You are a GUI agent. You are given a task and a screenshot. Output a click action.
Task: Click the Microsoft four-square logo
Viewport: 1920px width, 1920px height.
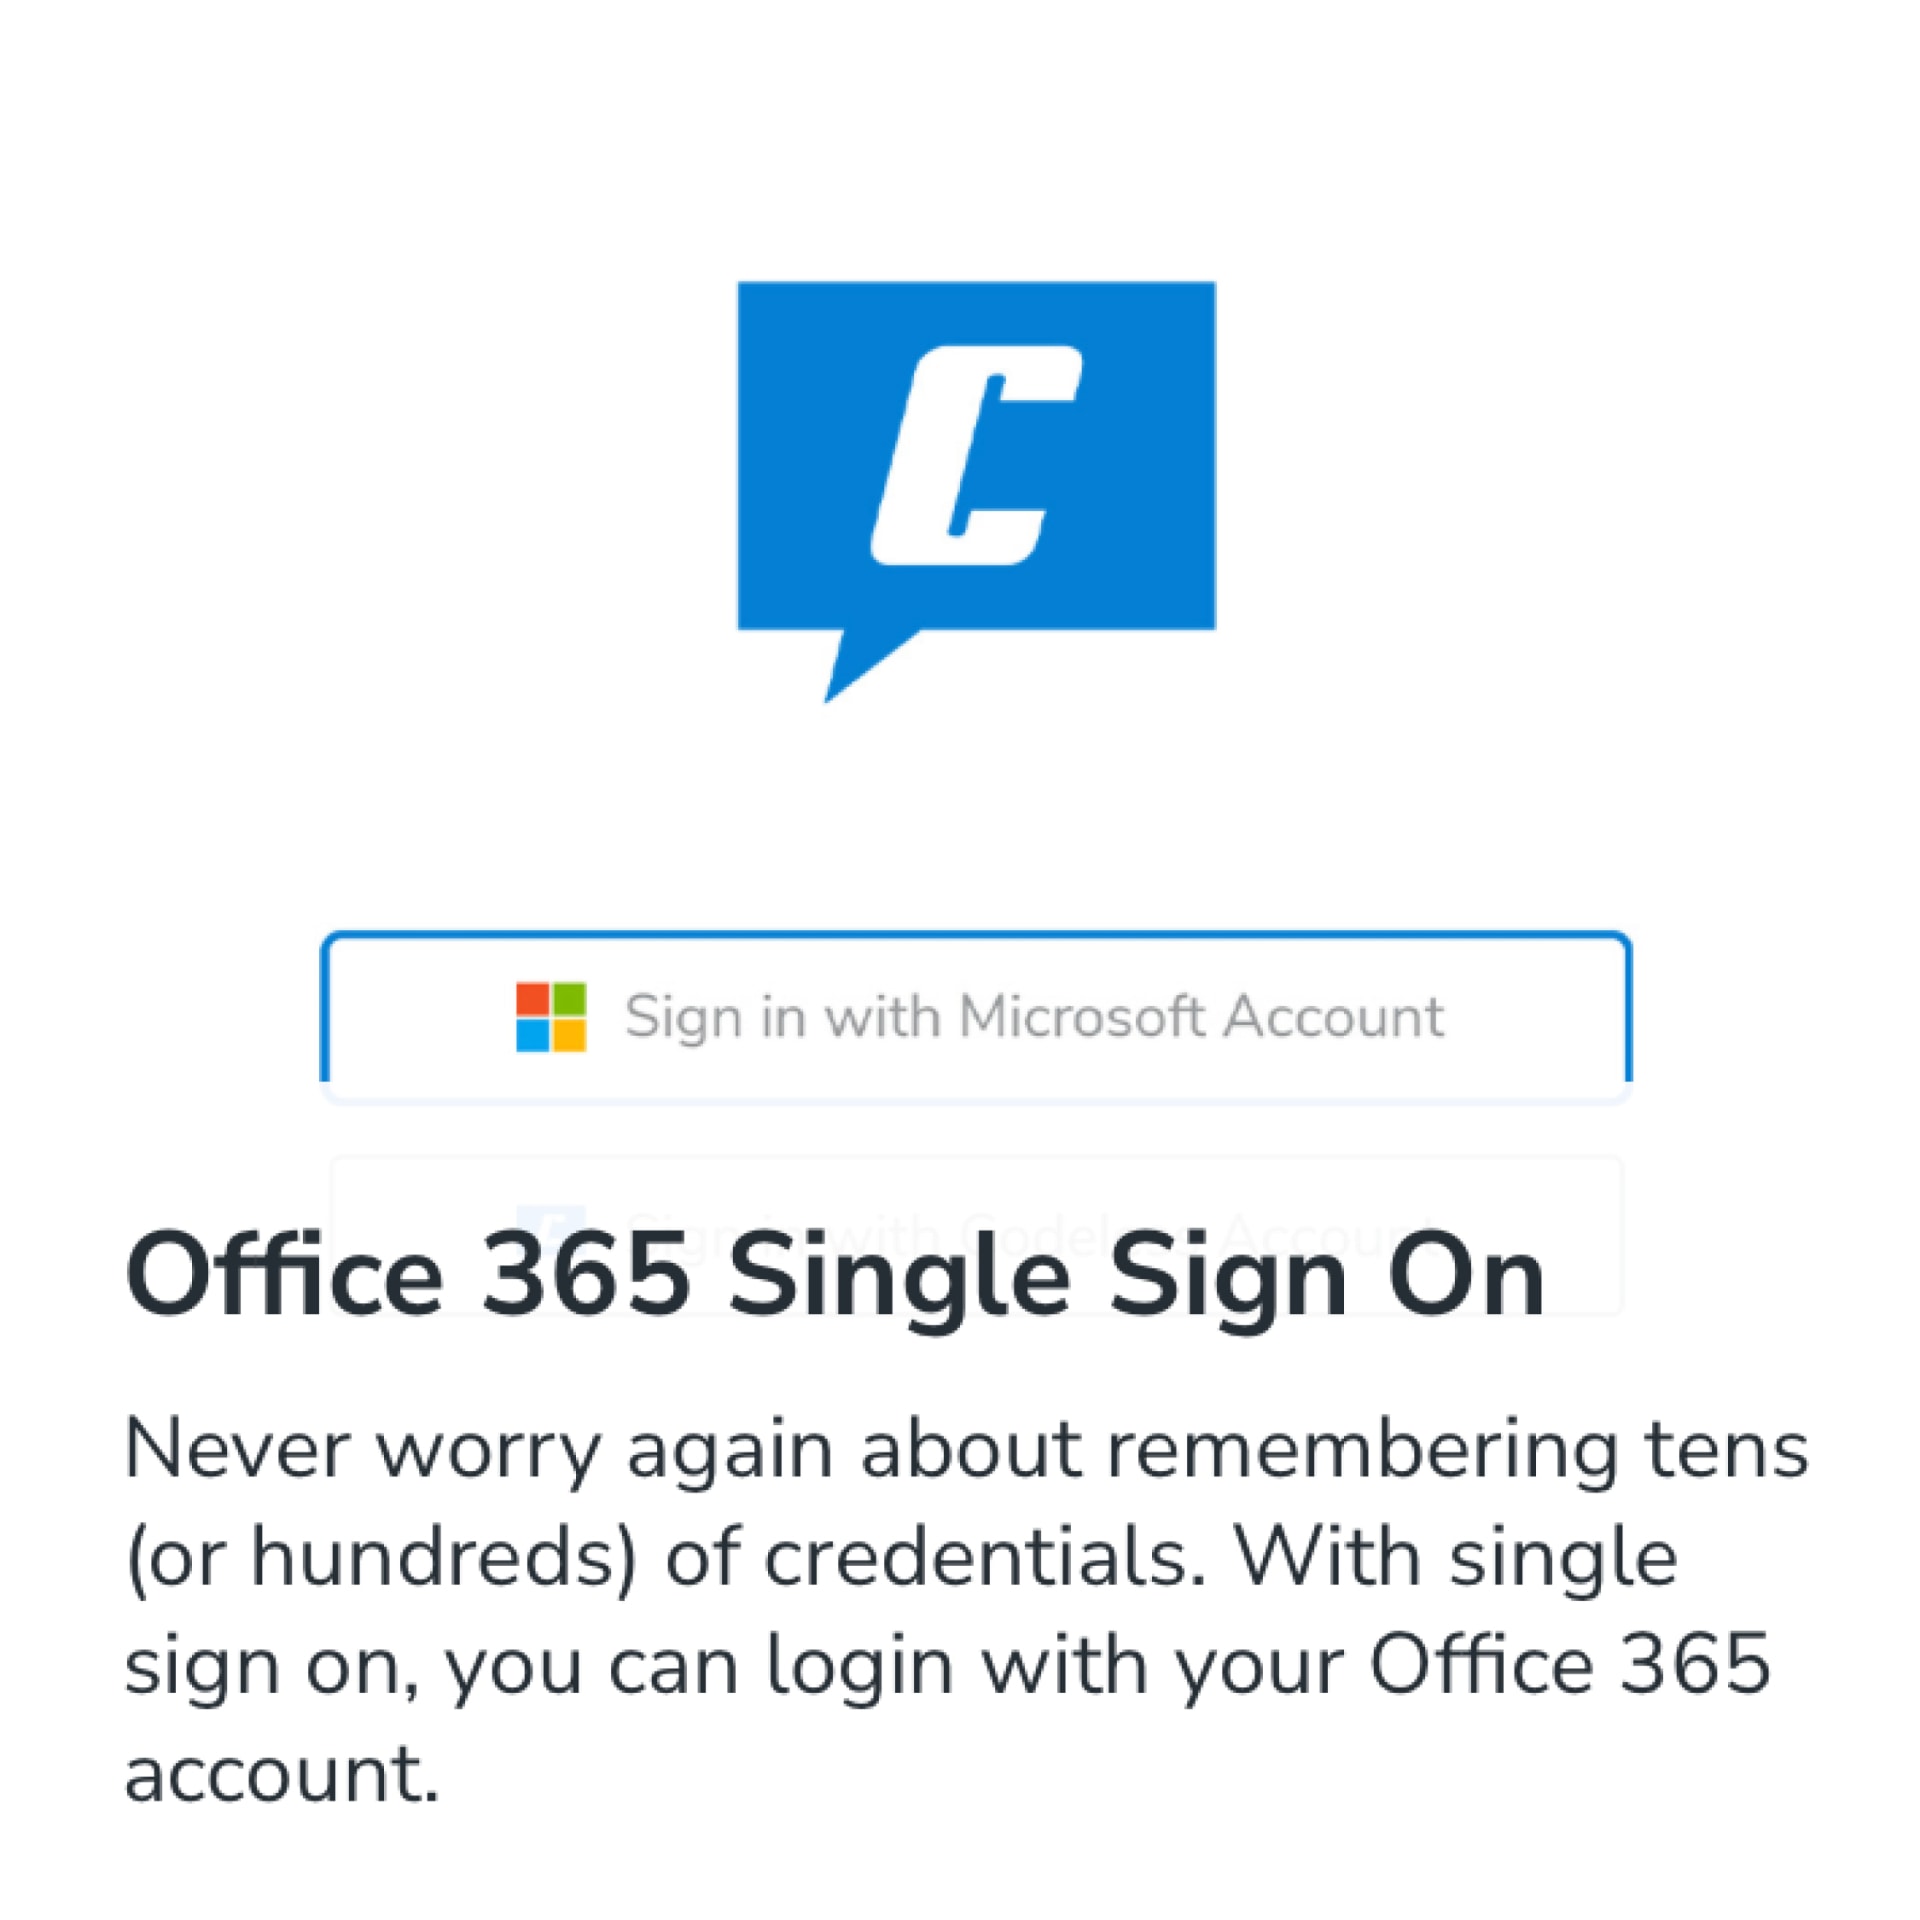coord(551,1017)
